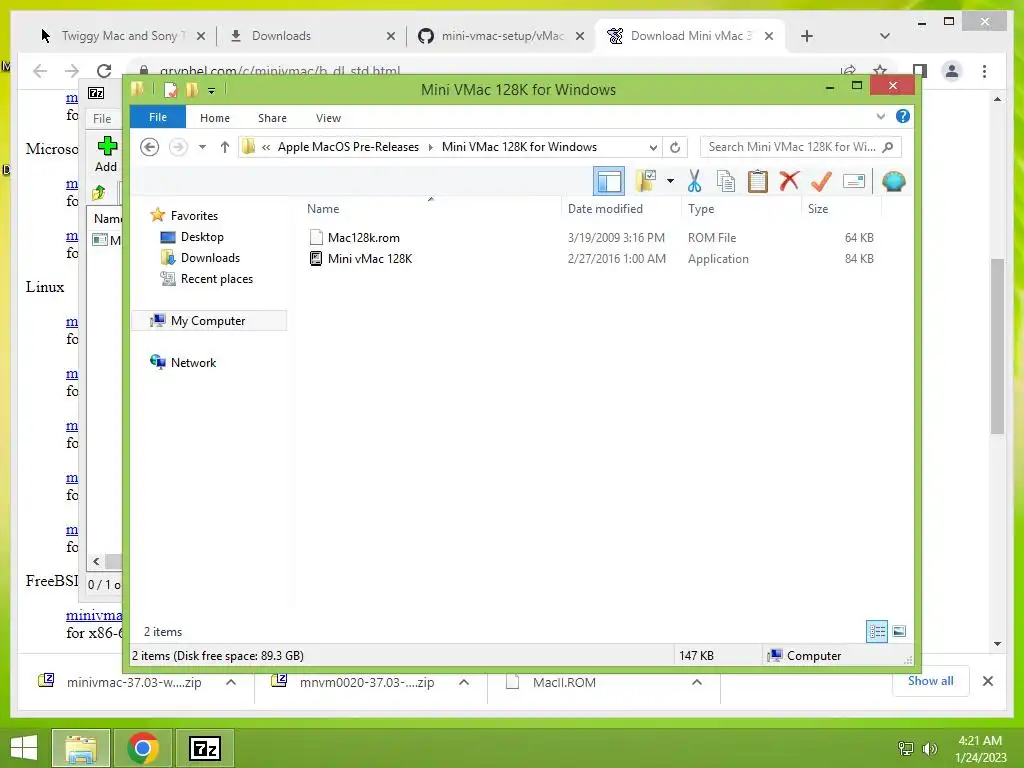This screenshot has height=768, width=1024.
Task: Go up one folder level
Action: [x=225, y=147]
